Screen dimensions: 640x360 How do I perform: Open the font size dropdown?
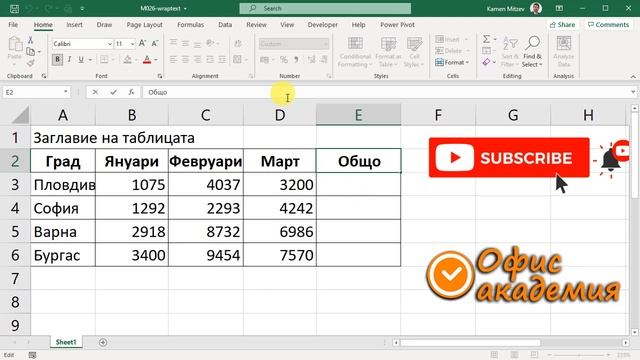[133, 44]
